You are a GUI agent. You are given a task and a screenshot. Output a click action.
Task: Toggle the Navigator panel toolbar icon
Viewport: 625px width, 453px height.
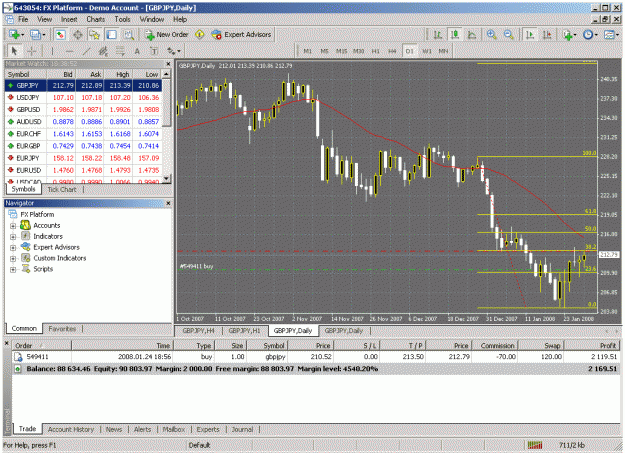pos(94,35)
